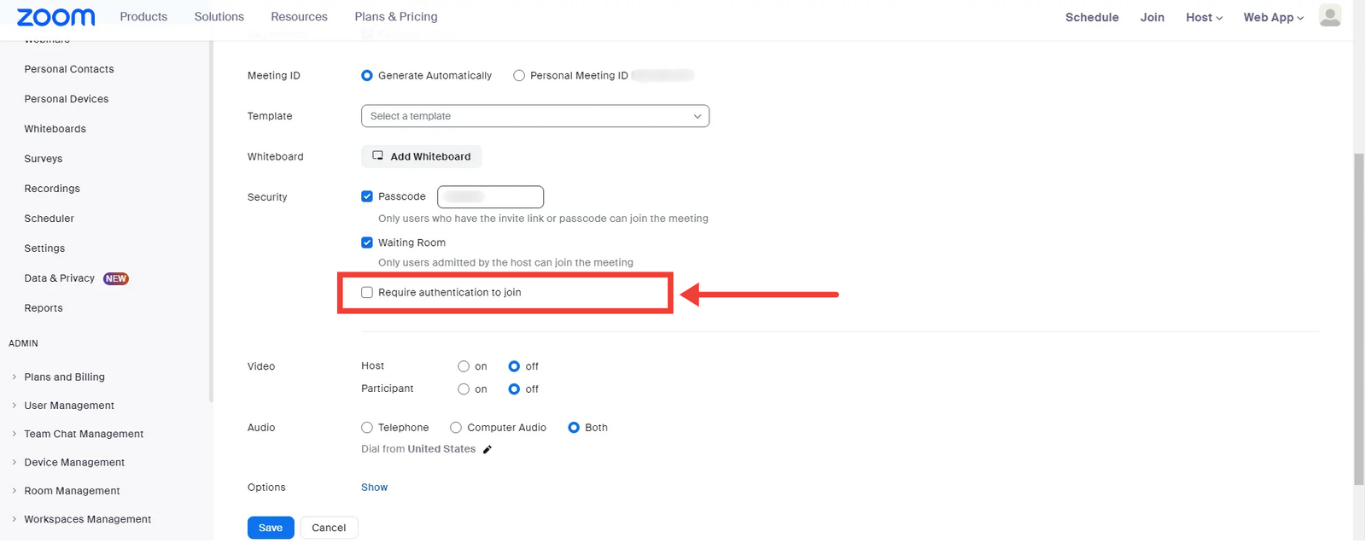The height and width of the screenshot is (545, 1365).
Task: Select the Personal Meeting ID radio button
Action: (x=519, y=76)
